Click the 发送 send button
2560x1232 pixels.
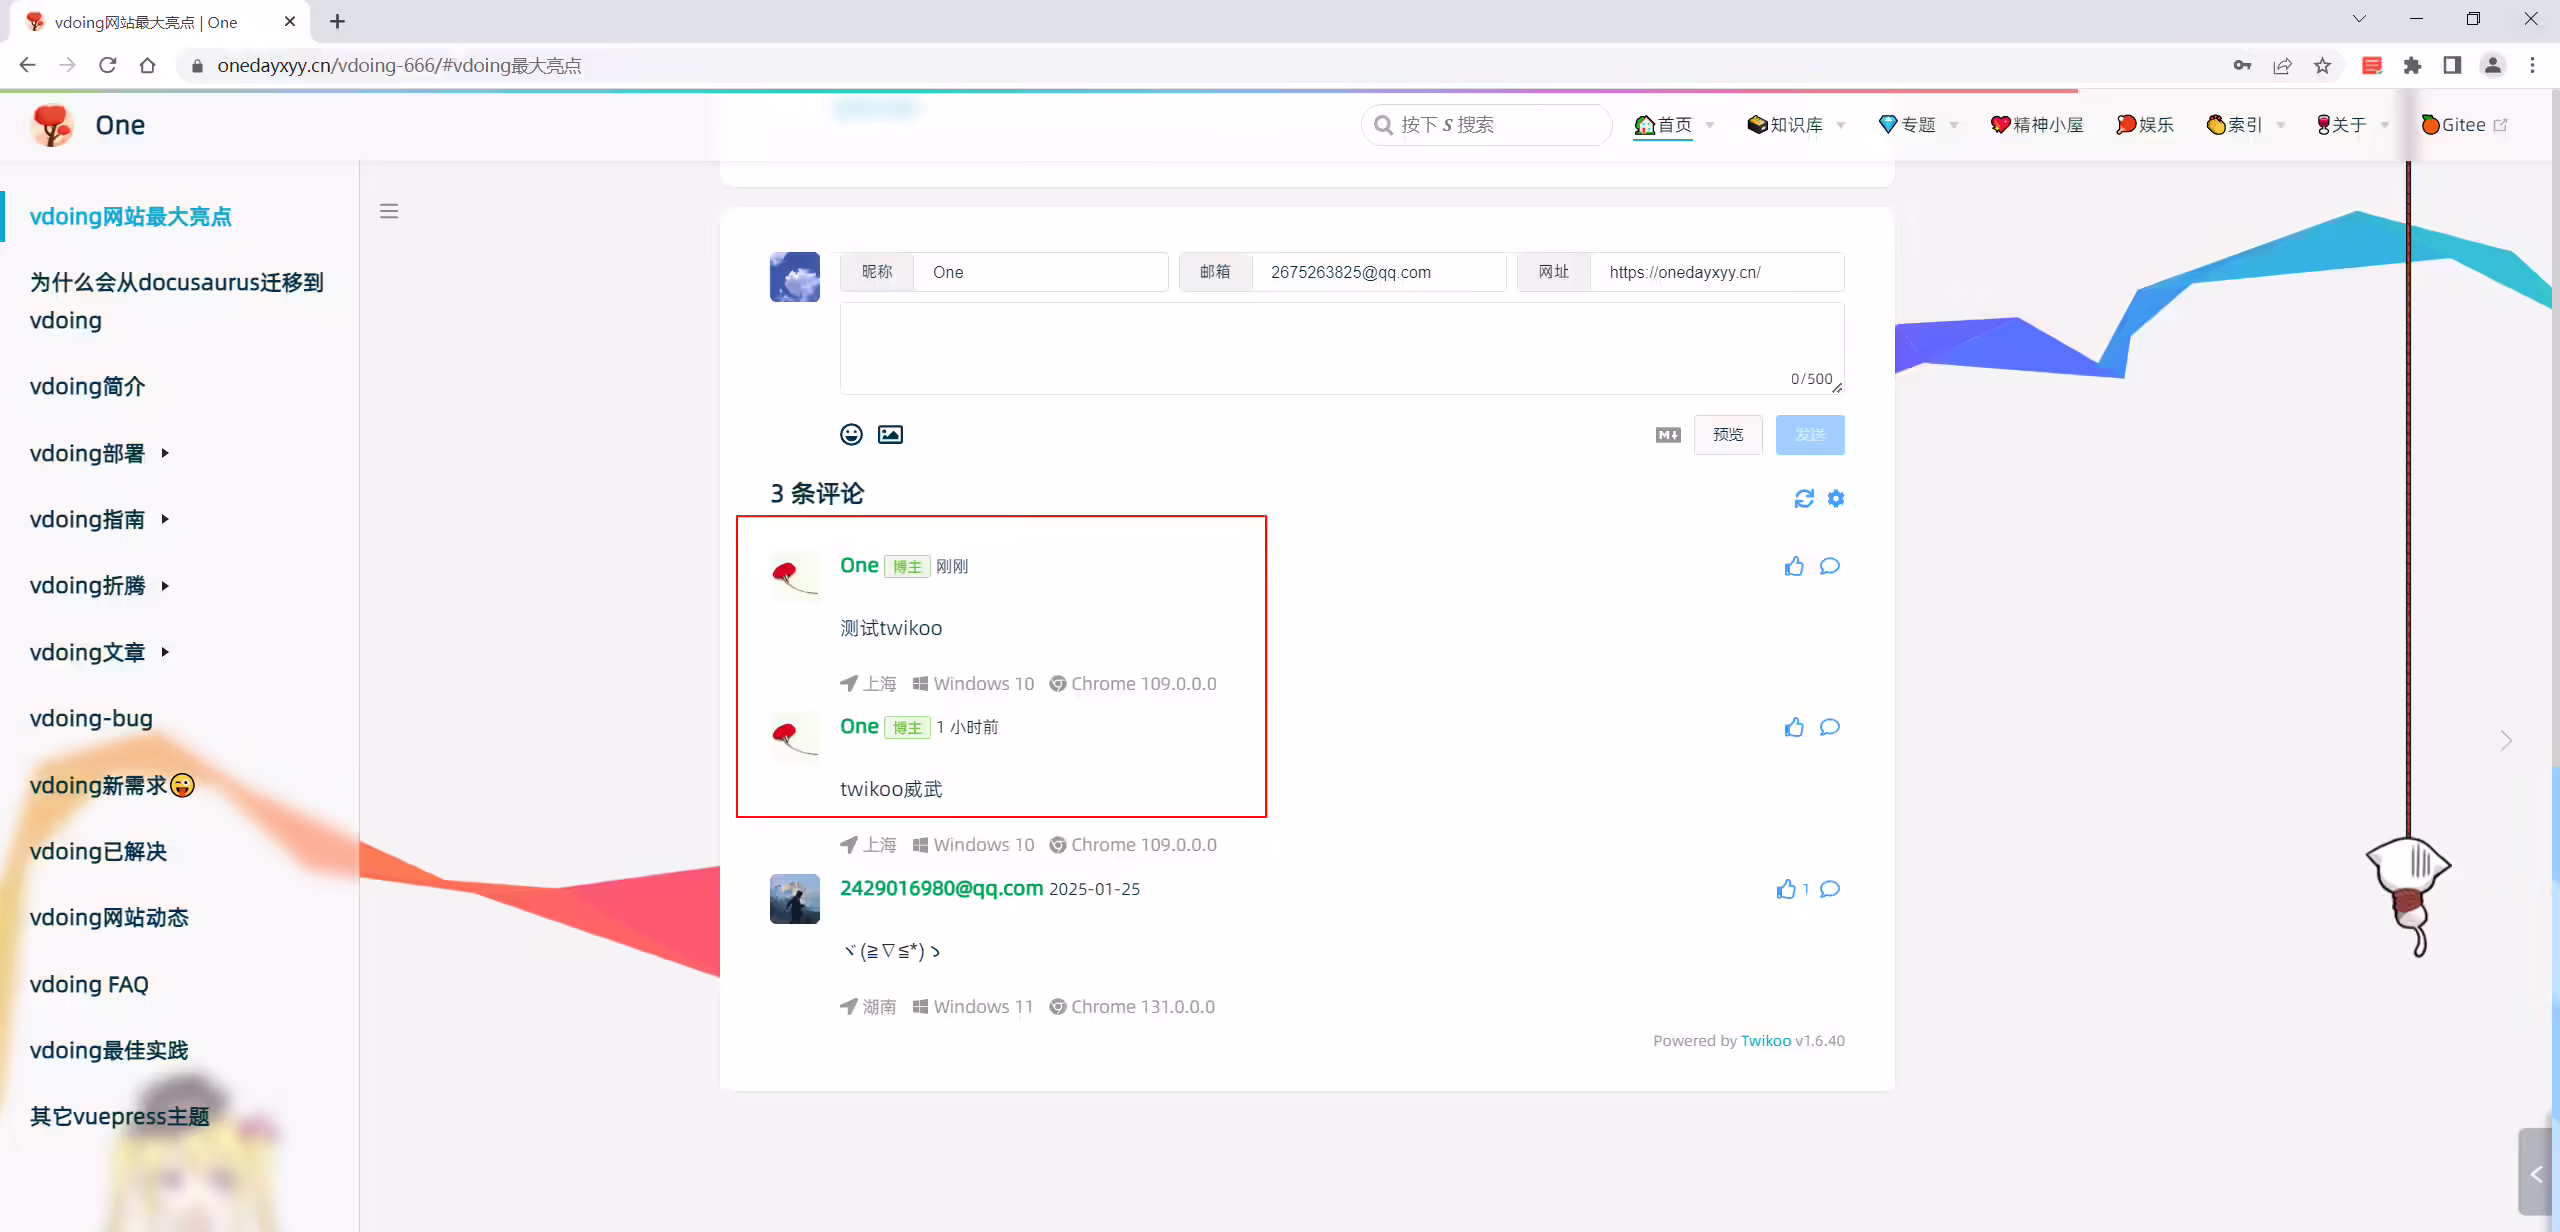(x=1810, y=435)
